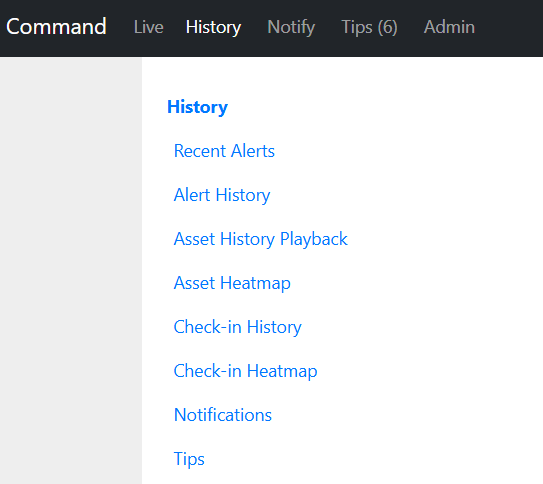The image size is (543, 484).
Task: Go to the Notify menu item
Action: coord(291,27)
